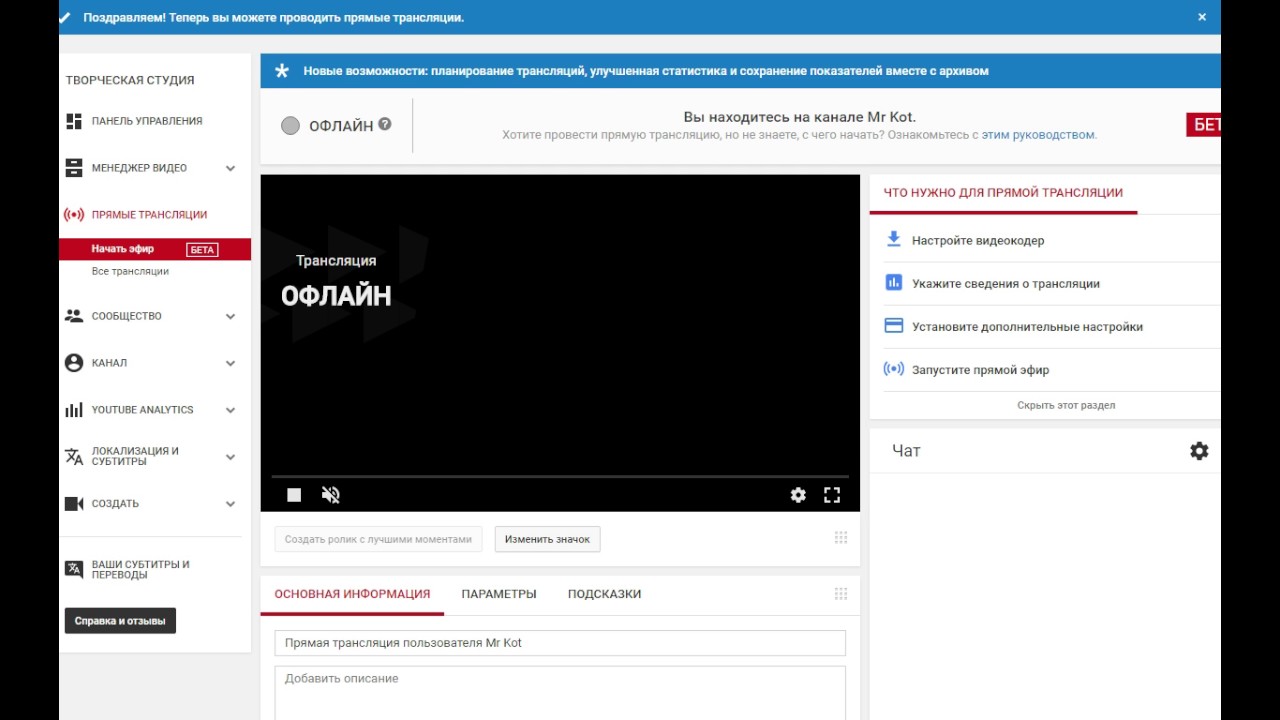
Task: Open the Панель управления dashboard icon
Action: 74,121
